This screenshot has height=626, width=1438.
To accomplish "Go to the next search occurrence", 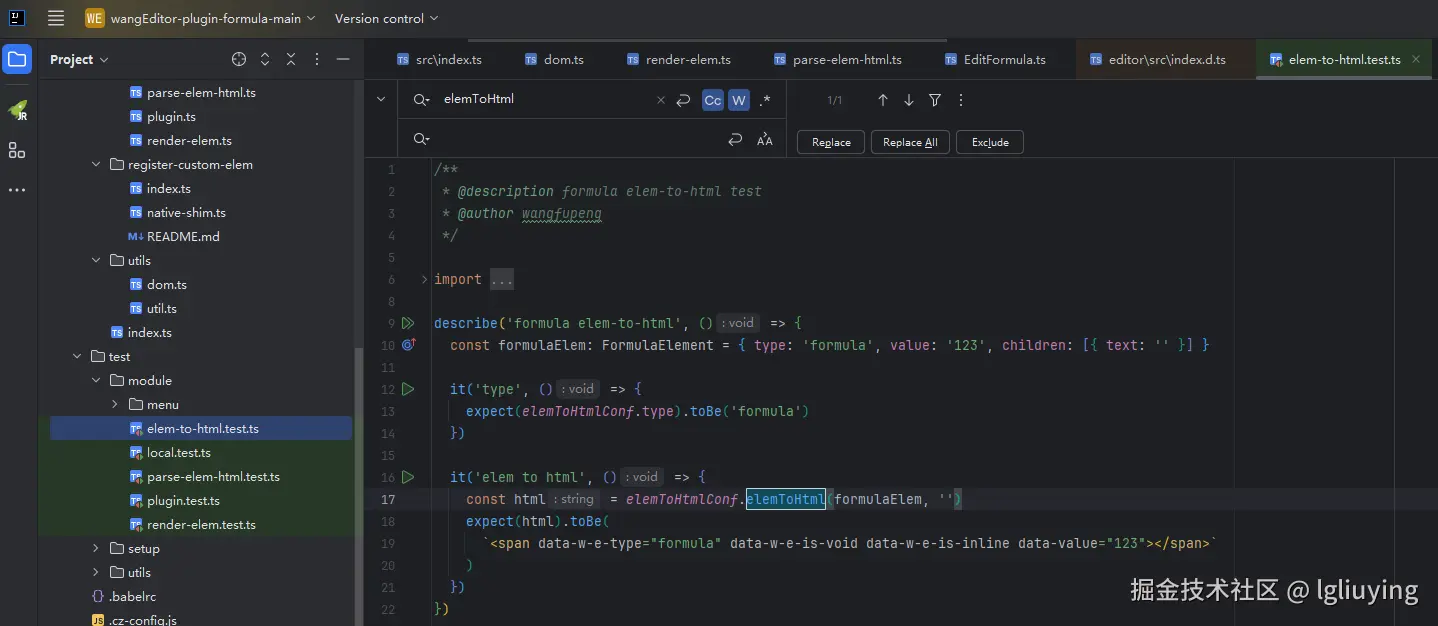I will 908,100.
